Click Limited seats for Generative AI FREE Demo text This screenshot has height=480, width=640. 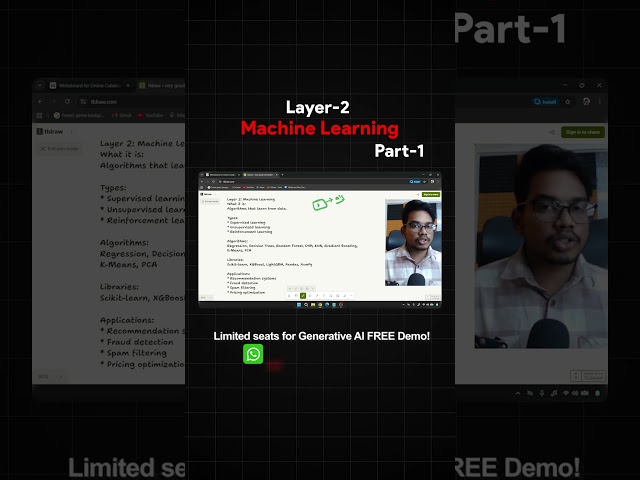point(322,336)
